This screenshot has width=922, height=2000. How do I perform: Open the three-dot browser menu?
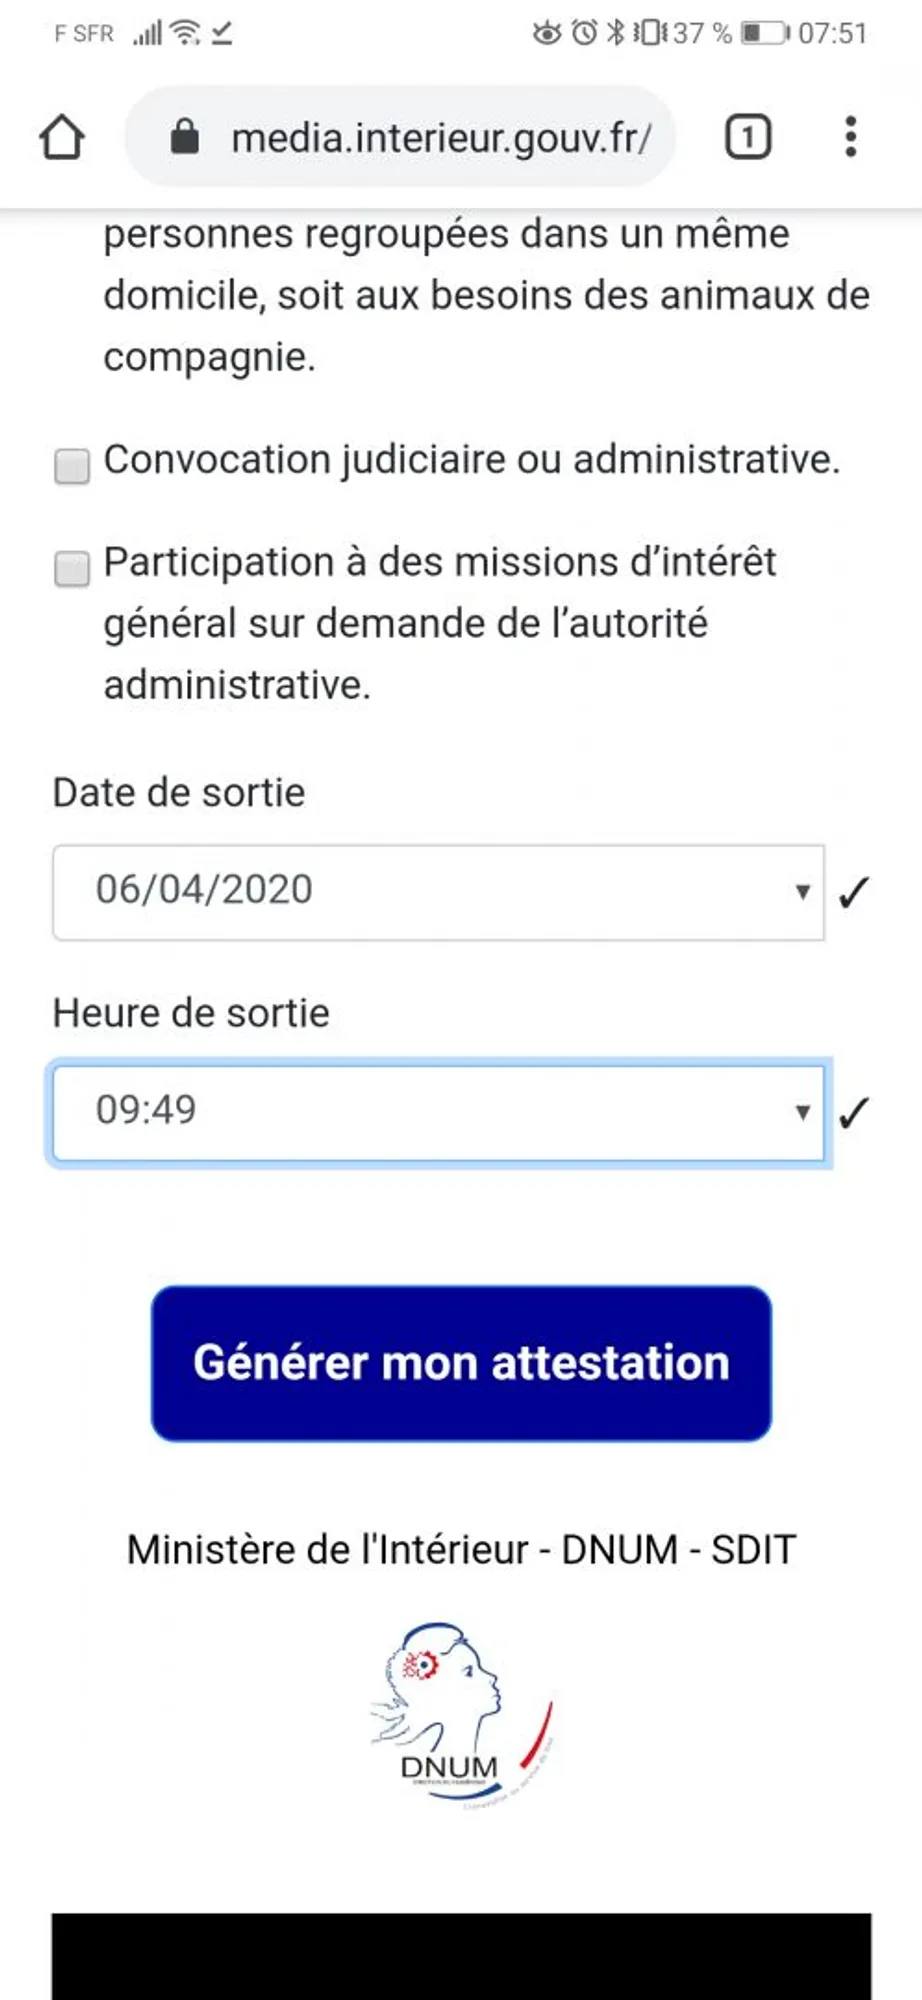(x=850, y=137)
